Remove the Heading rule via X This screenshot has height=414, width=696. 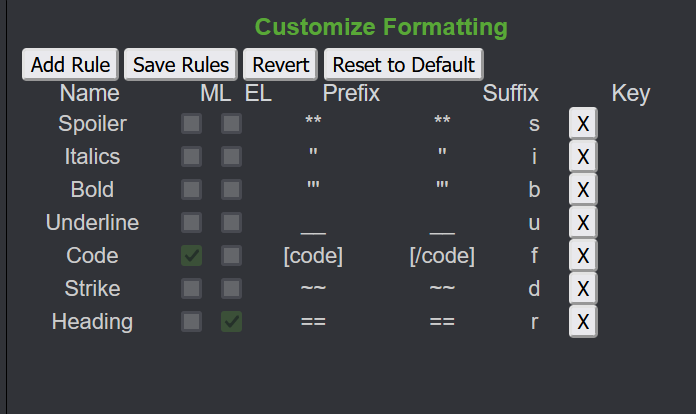pyautogui.click(x=583, y=322)
